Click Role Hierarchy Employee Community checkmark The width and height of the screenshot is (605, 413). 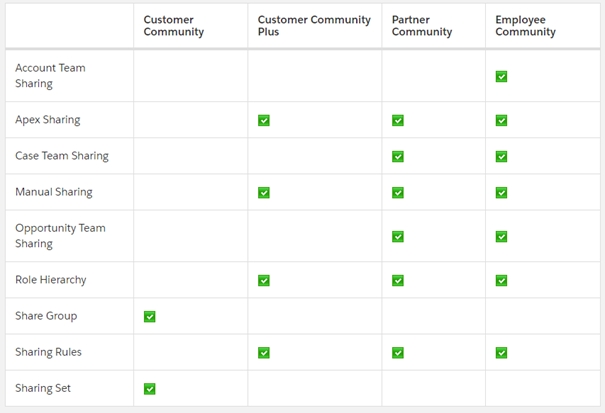coord(501,280)
